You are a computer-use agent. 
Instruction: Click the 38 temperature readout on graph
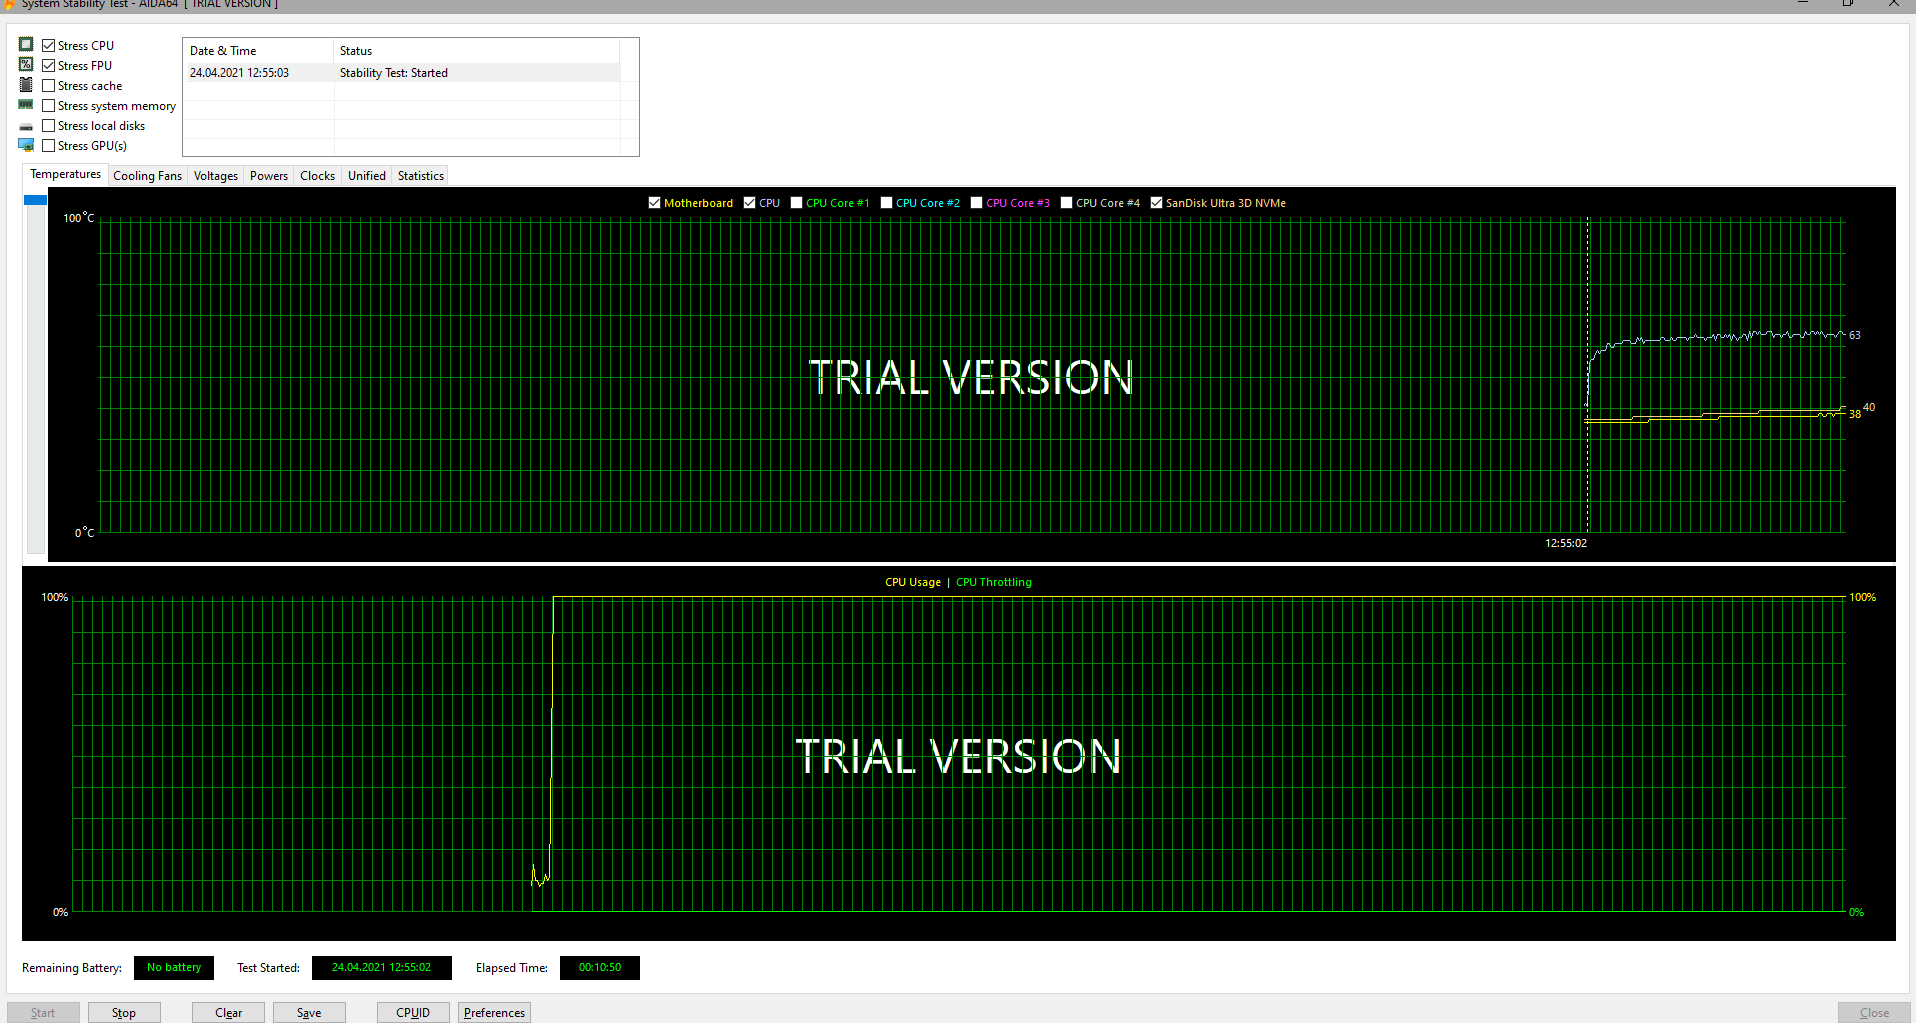click(x=1855, y=414)
